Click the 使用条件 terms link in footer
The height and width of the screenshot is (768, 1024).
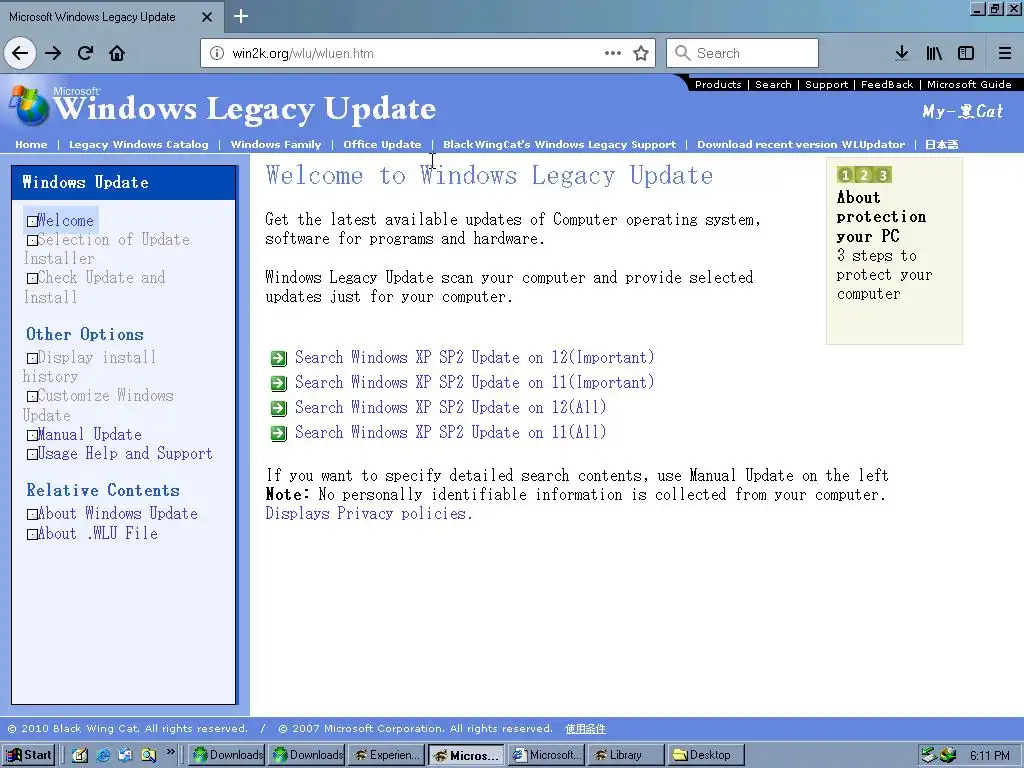coord(585,729)
